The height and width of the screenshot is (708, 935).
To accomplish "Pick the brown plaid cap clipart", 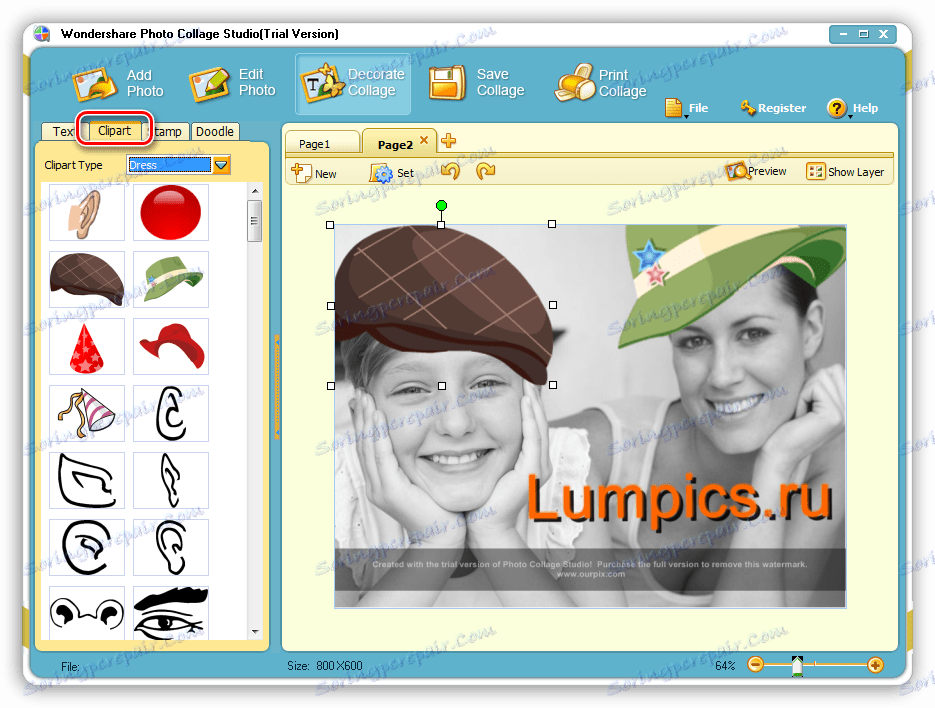I will click(x=87, y=279).
